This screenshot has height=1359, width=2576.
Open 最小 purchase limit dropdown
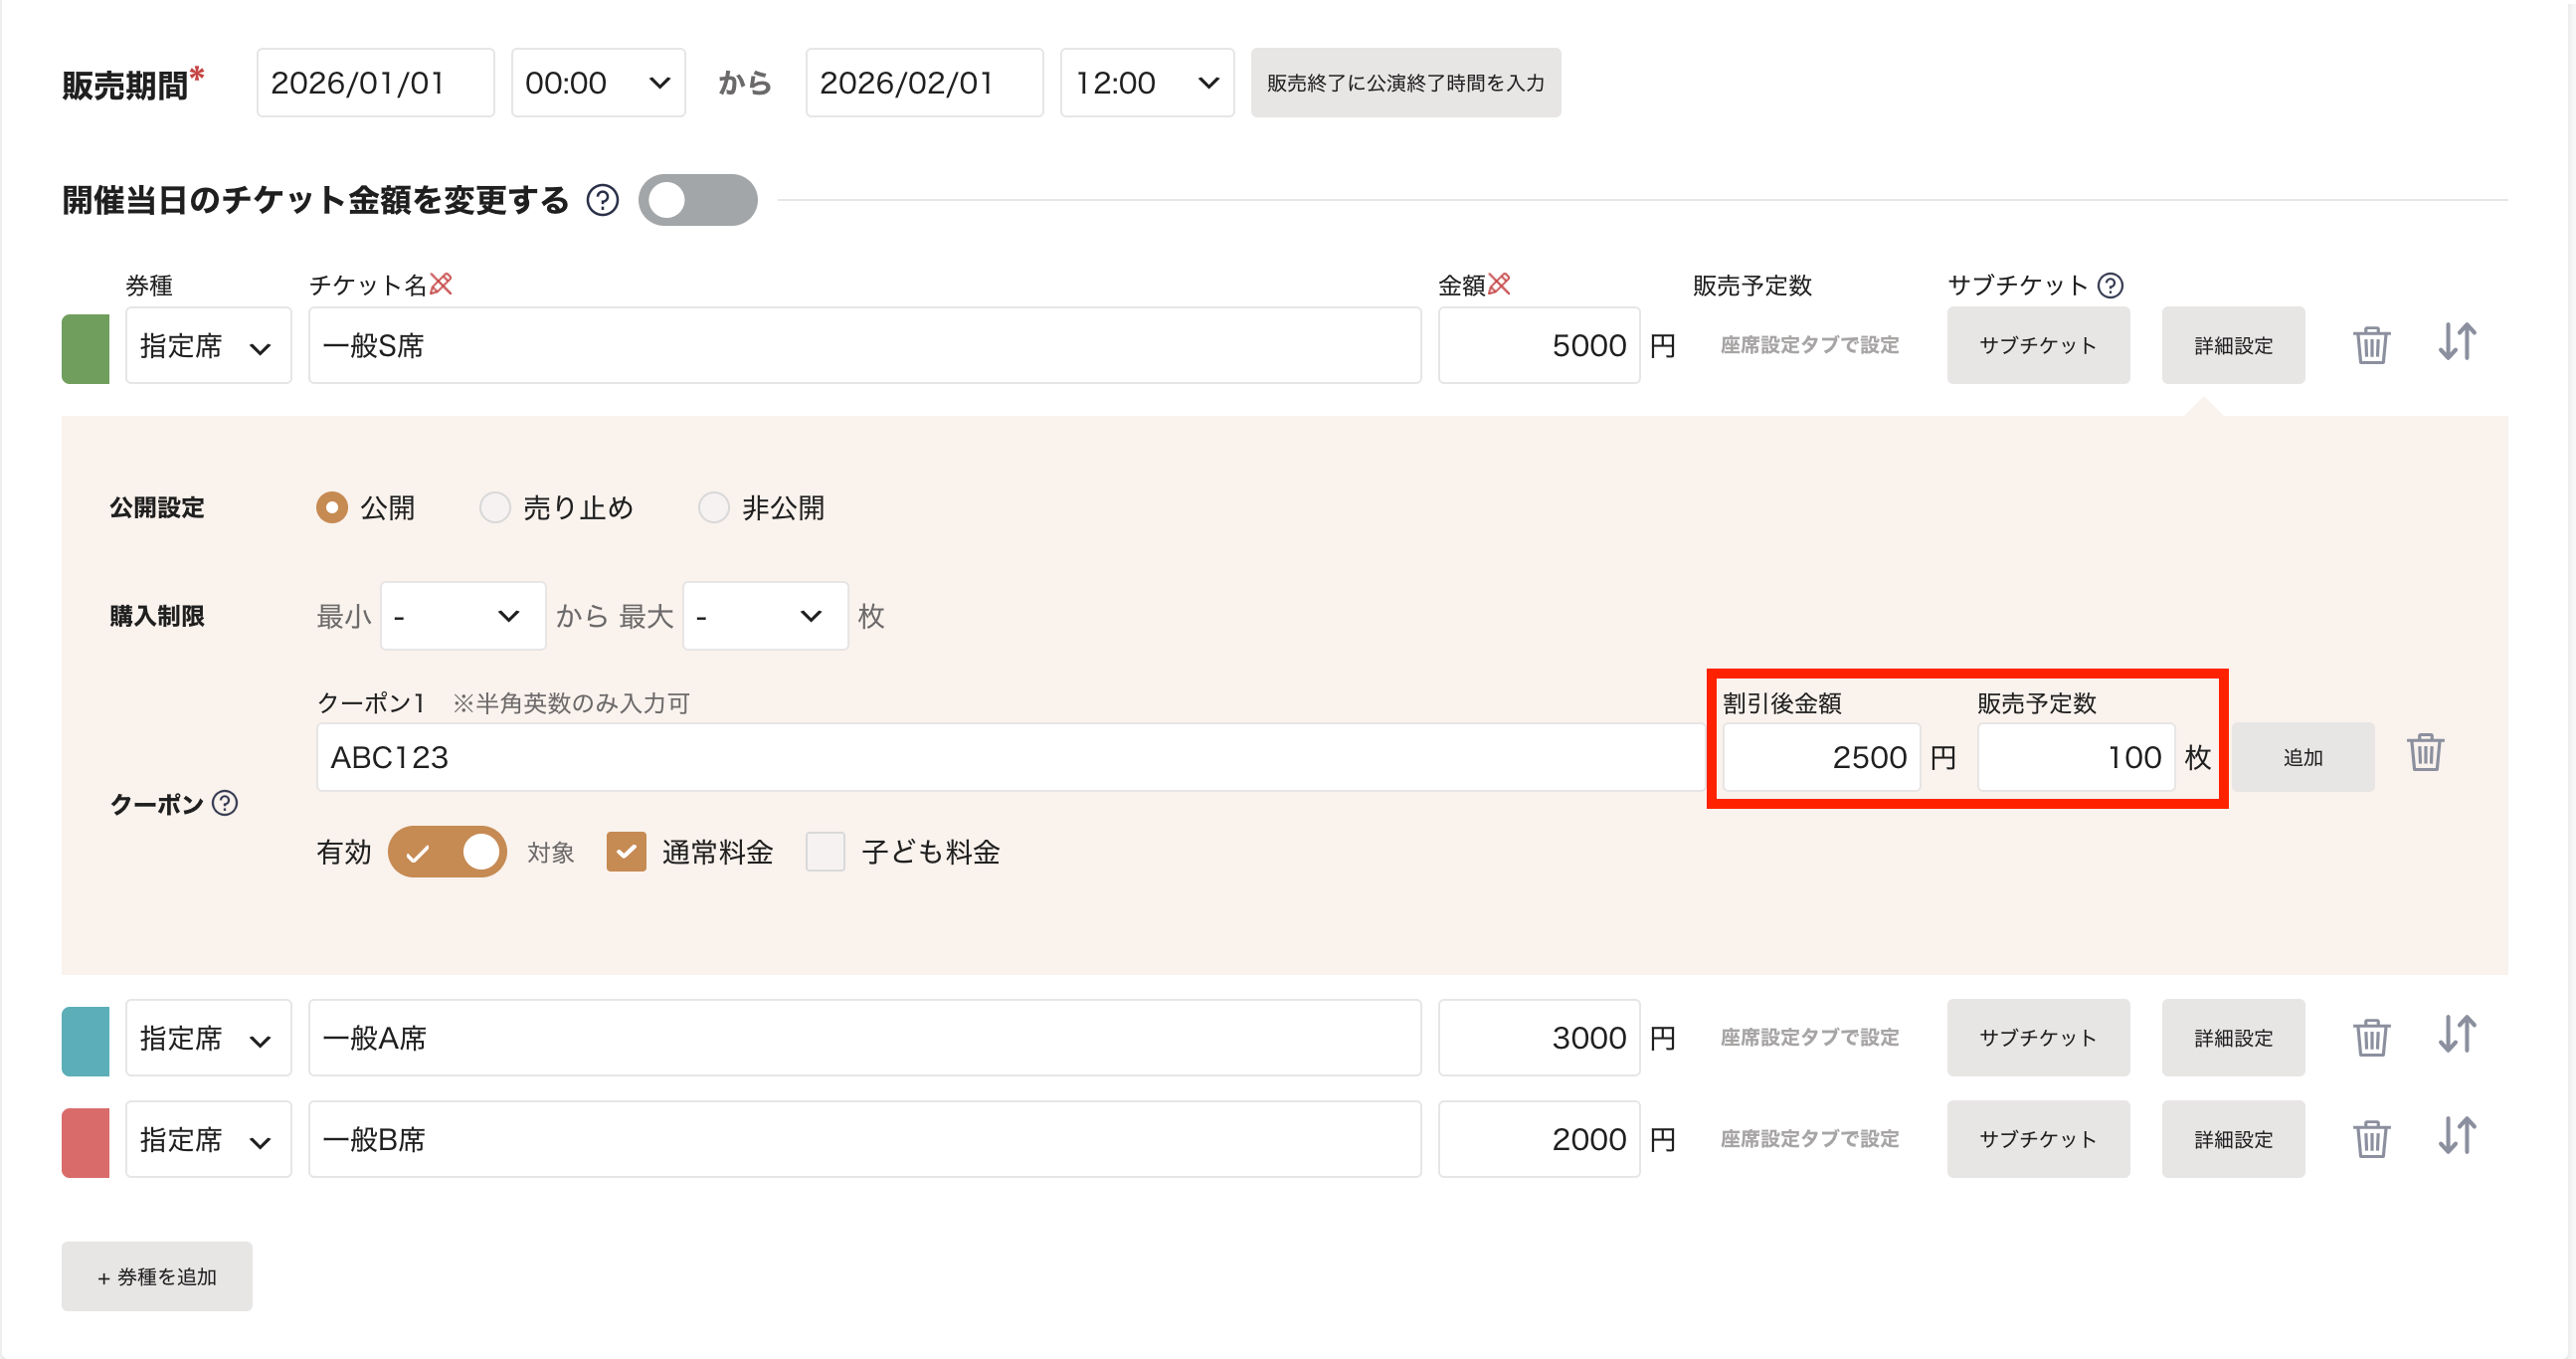click(x=462, y=616)
